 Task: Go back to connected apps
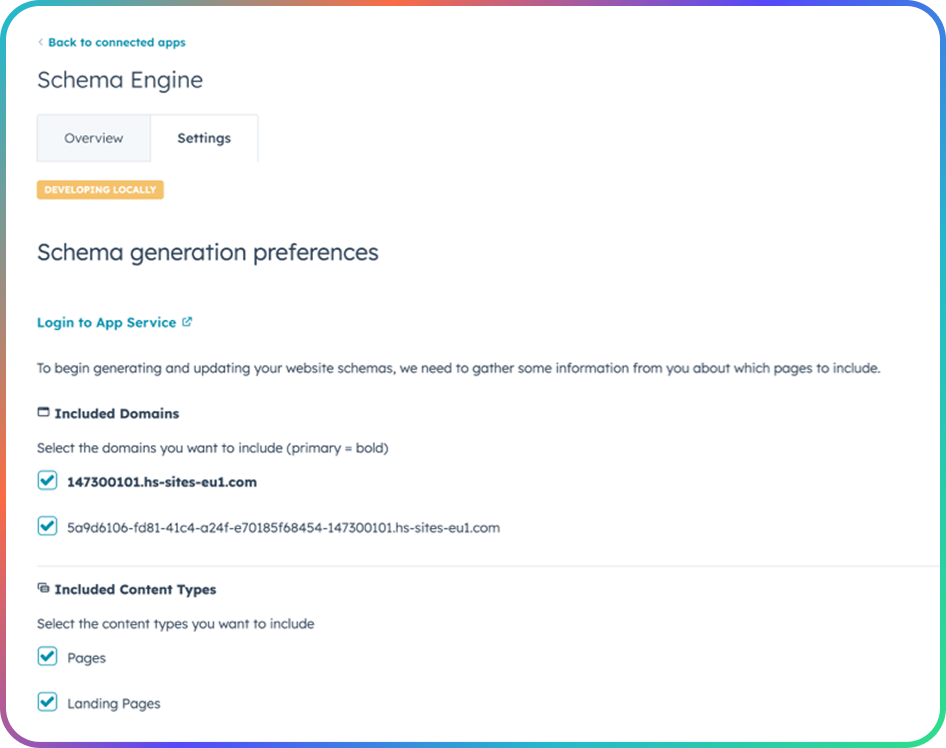(116, 43)
